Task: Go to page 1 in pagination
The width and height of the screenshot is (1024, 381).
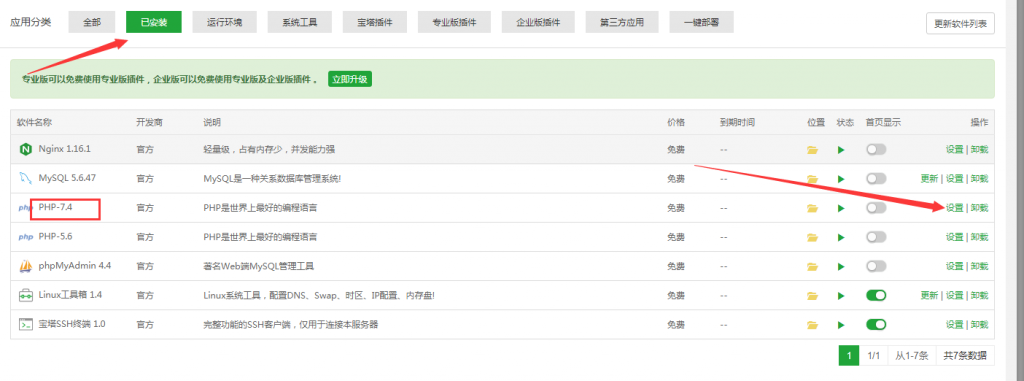Action: (x=848, y=356)
